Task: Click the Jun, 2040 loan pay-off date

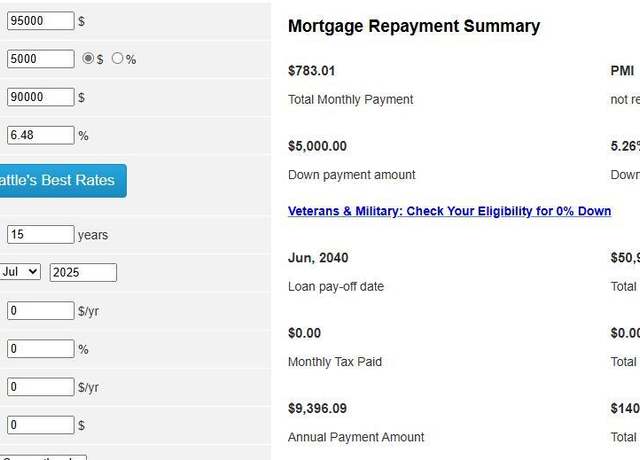Action: coord(318,258)
